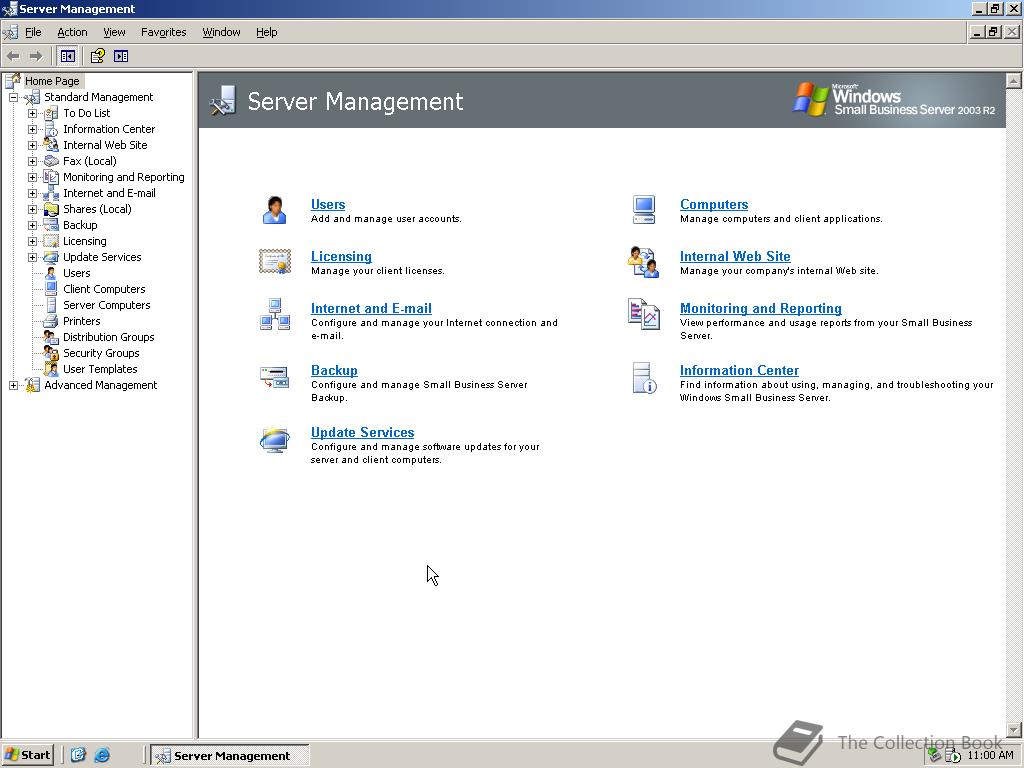Select the Internal Web Site icon
Screen dimensions: 1024x768
(645, 262)
